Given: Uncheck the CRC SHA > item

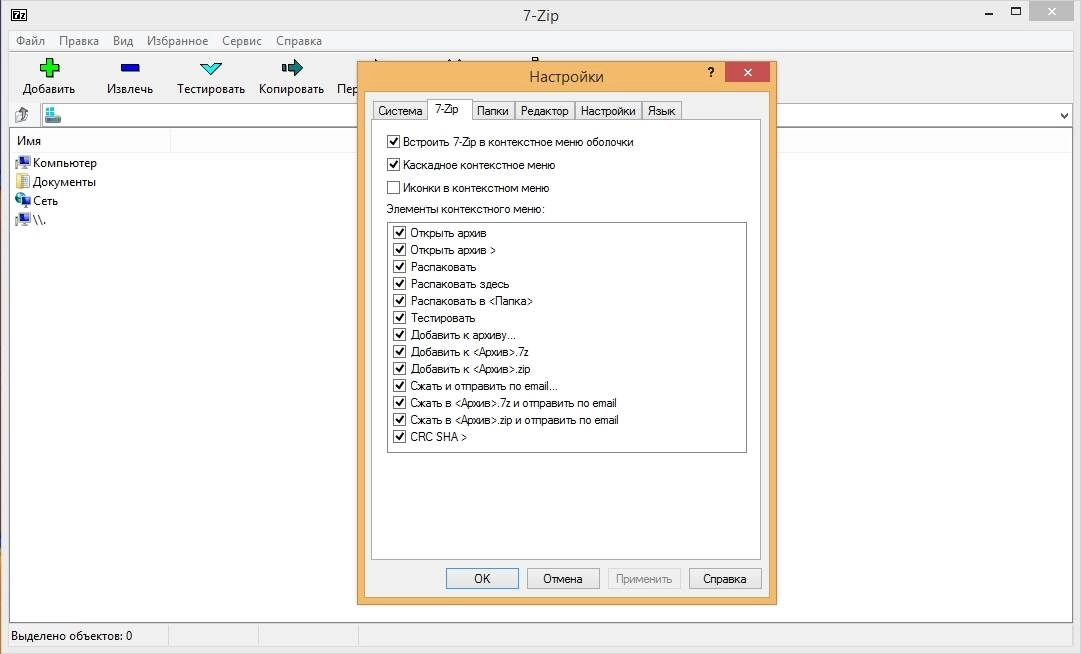Looking at the screenshot, I should 399,437.
